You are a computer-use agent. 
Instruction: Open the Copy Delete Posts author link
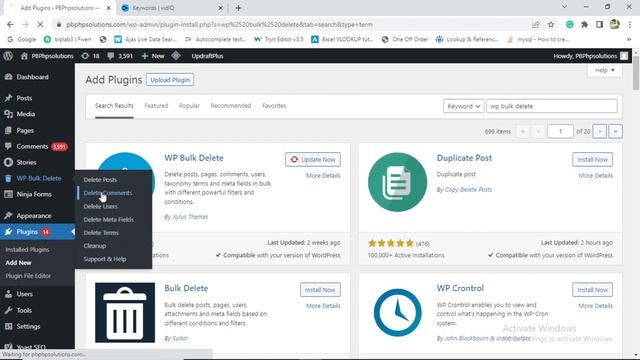click(x=468, y=190)
